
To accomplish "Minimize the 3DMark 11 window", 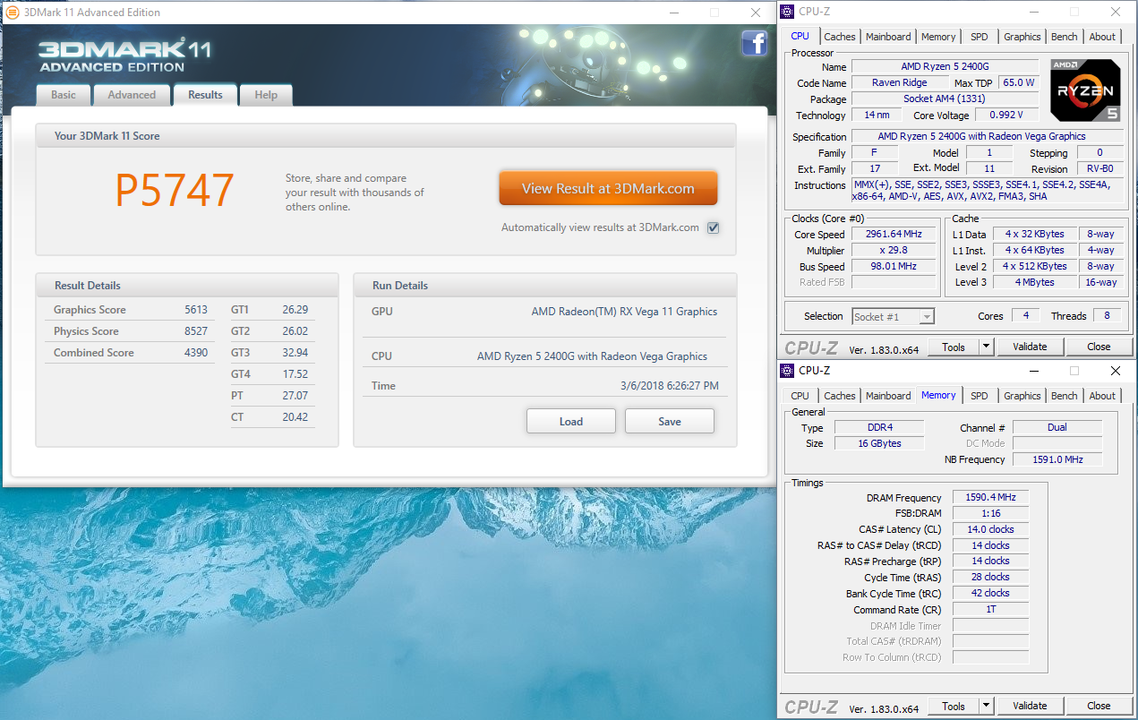I will (x=674, y=12).
